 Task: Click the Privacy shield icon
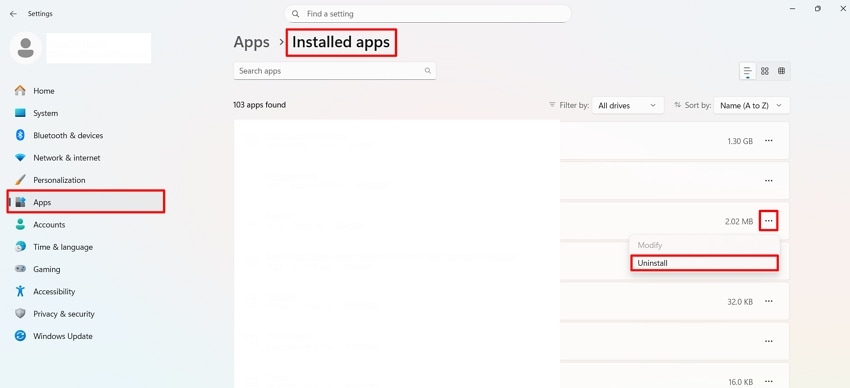click(x=21, y=313)
